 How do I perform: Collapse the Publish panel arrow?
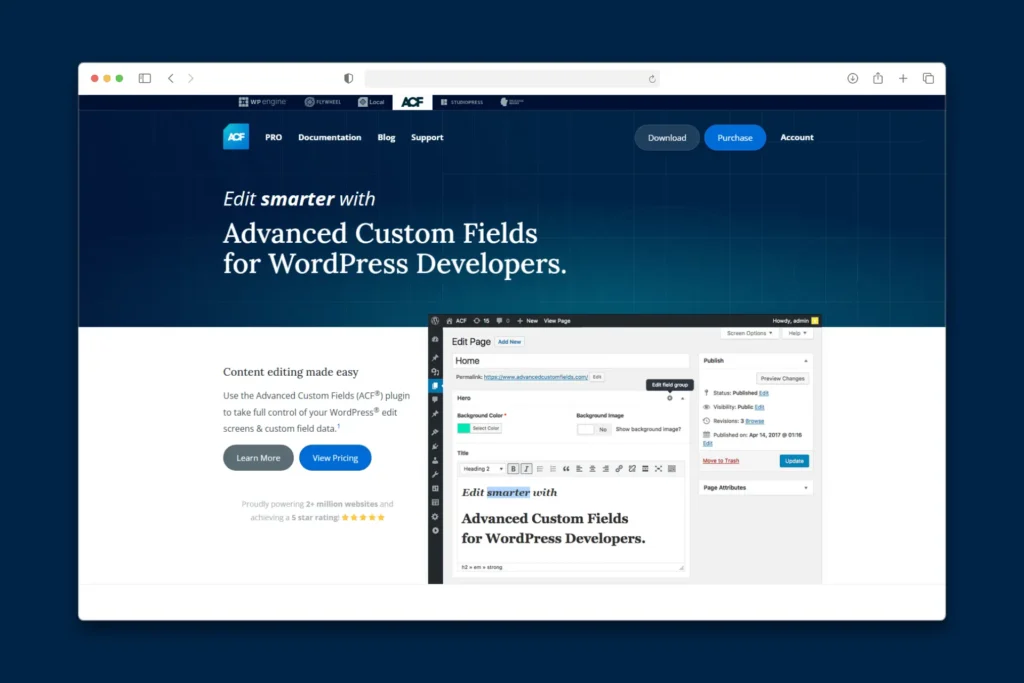[x=806, y=361]
